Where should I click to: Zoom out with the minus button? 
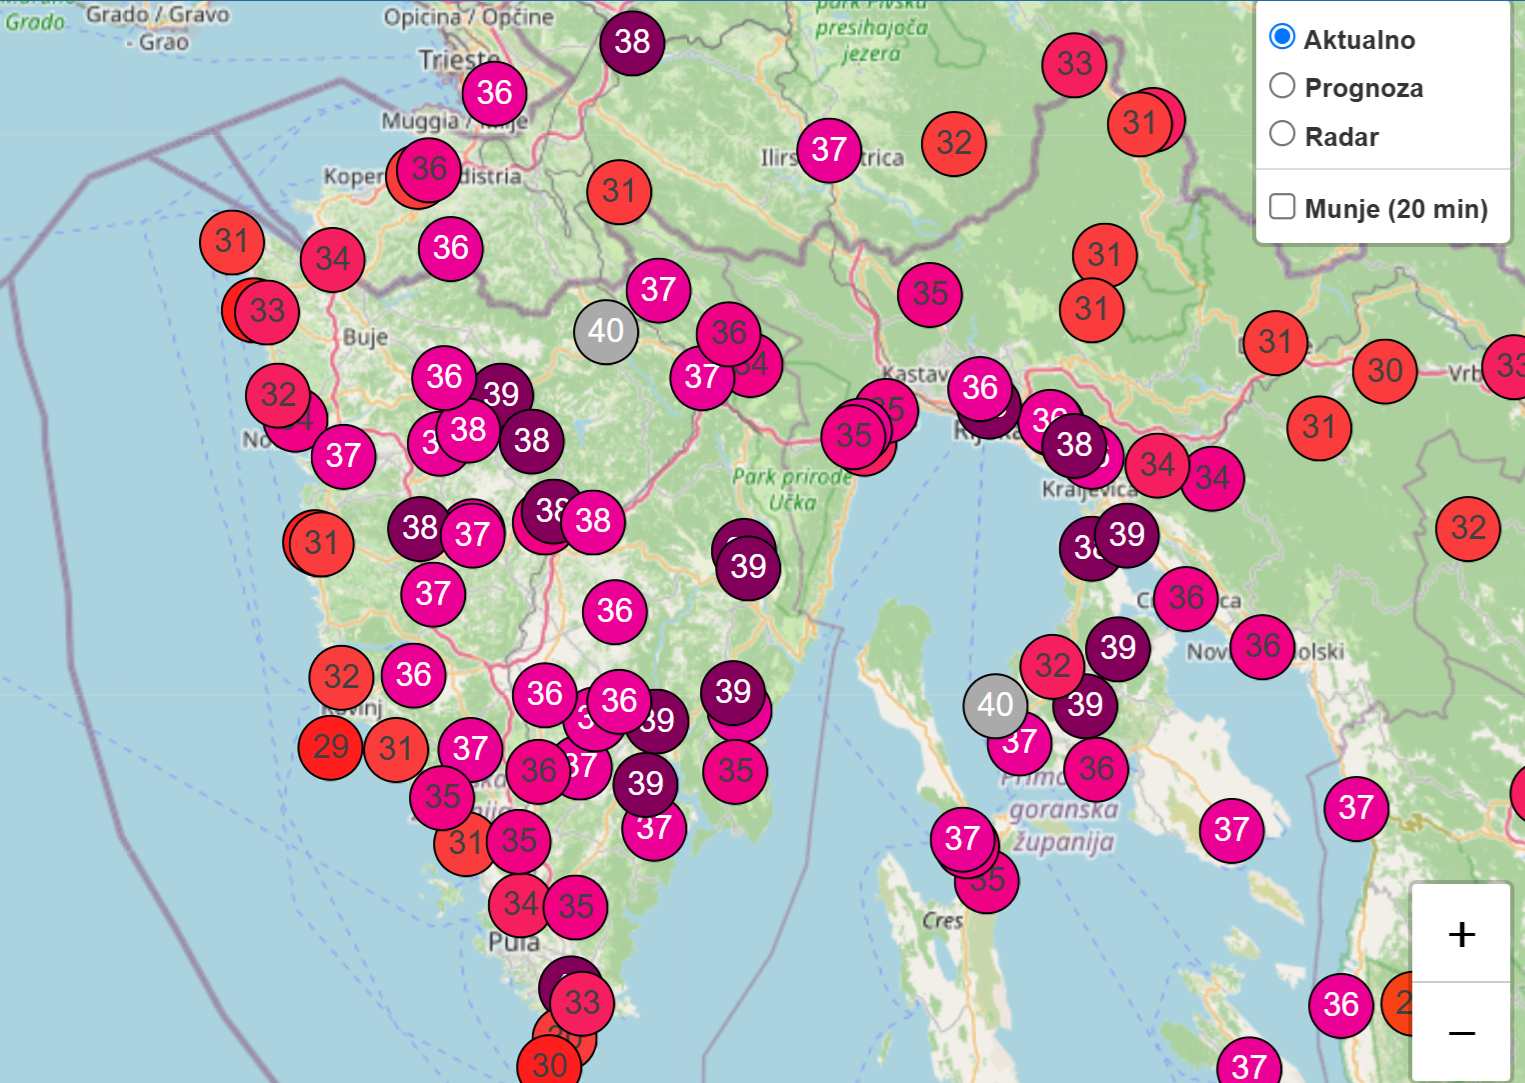(1461, 1032)
